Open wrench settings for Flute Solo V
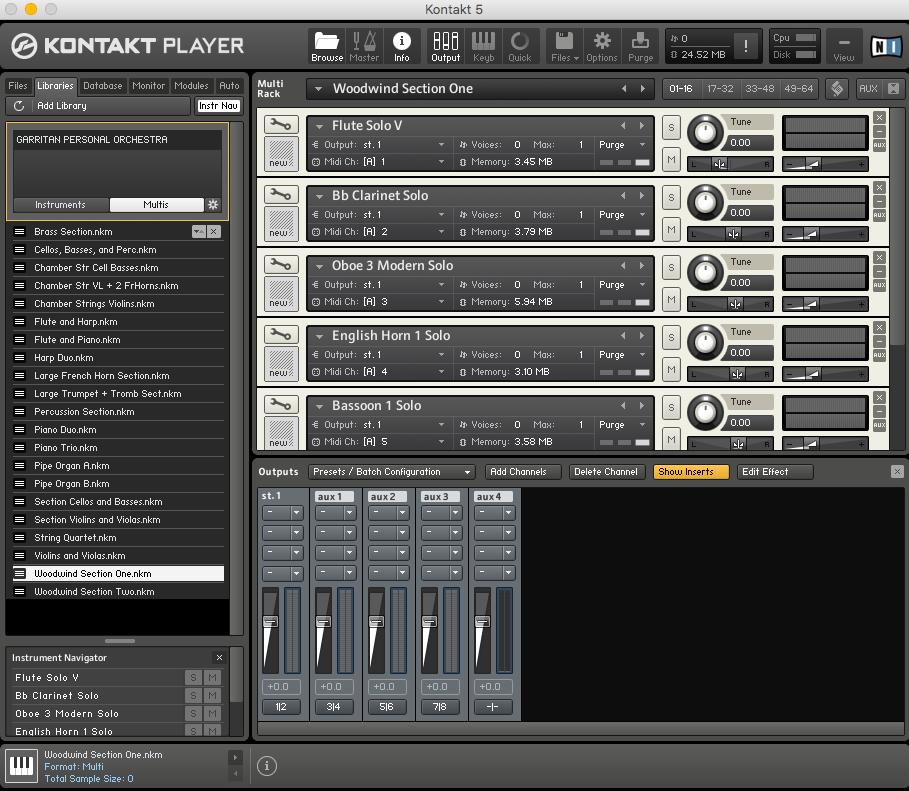Viewport: 909px width, 791px height. [x=281, y=124]
